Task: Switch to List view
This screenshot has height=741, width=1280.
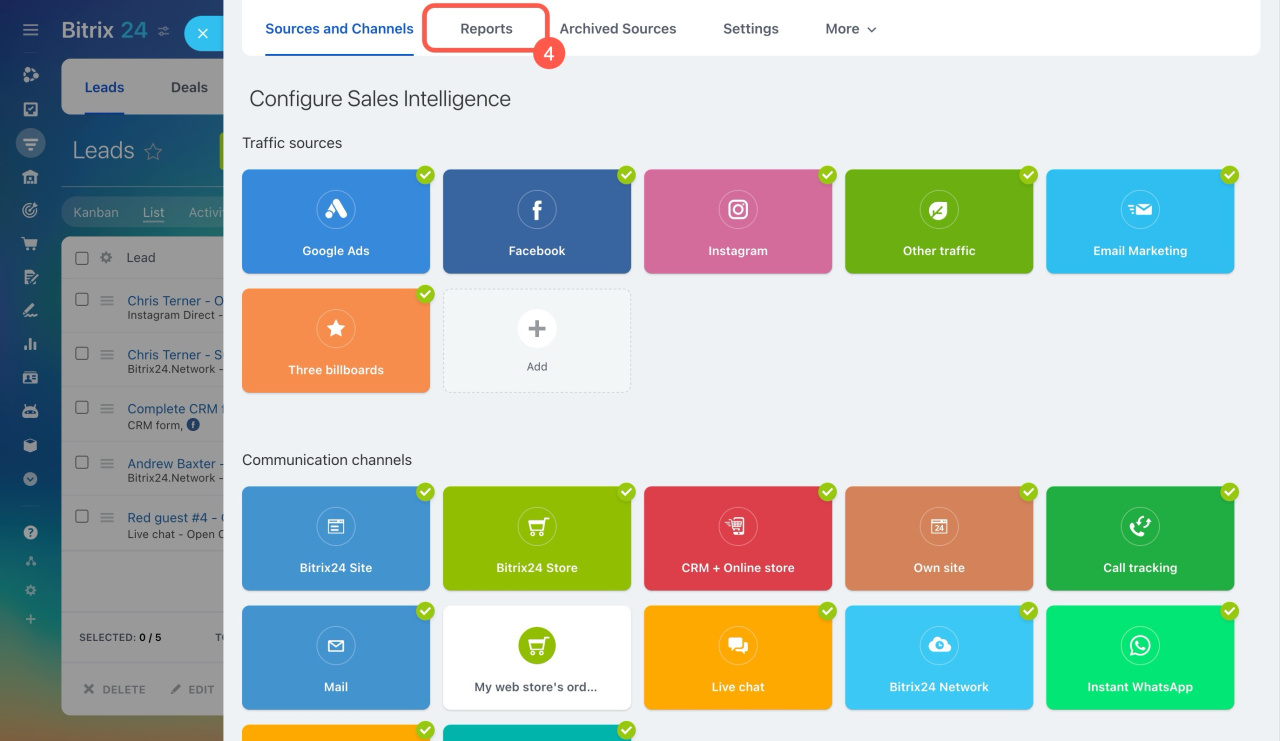Action: point(154,212)
